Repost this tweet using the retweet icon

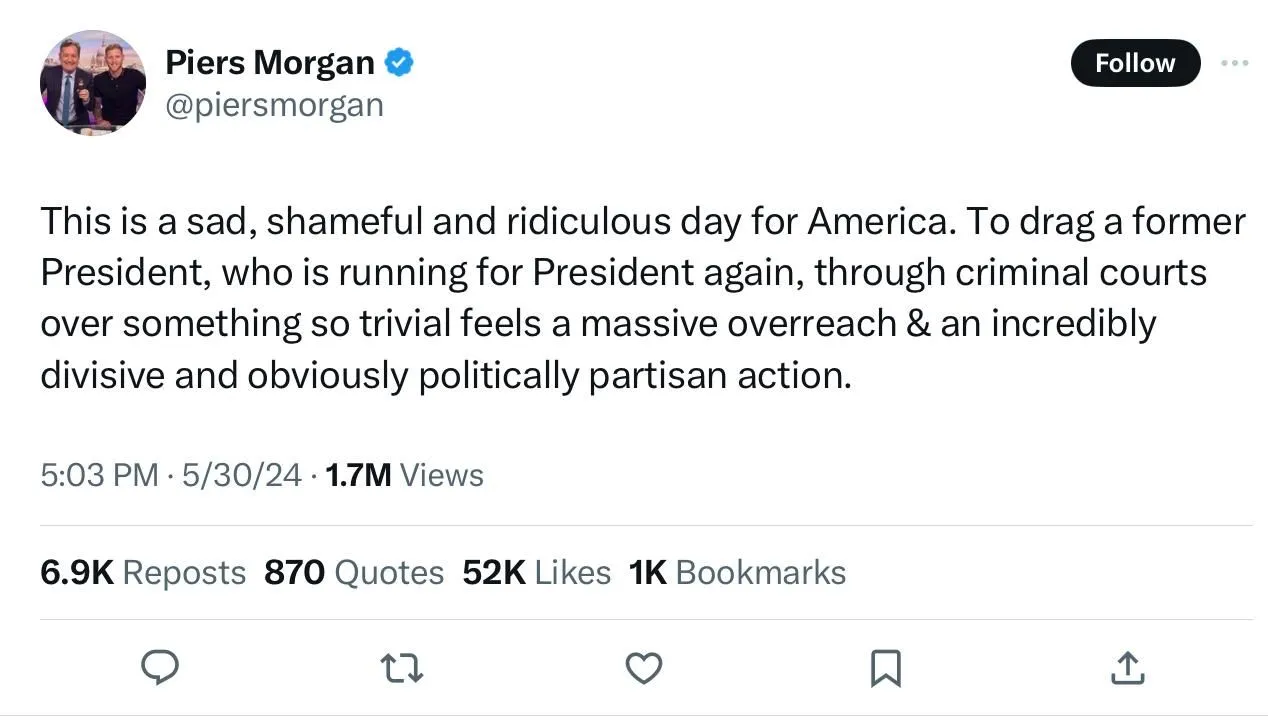402,667
